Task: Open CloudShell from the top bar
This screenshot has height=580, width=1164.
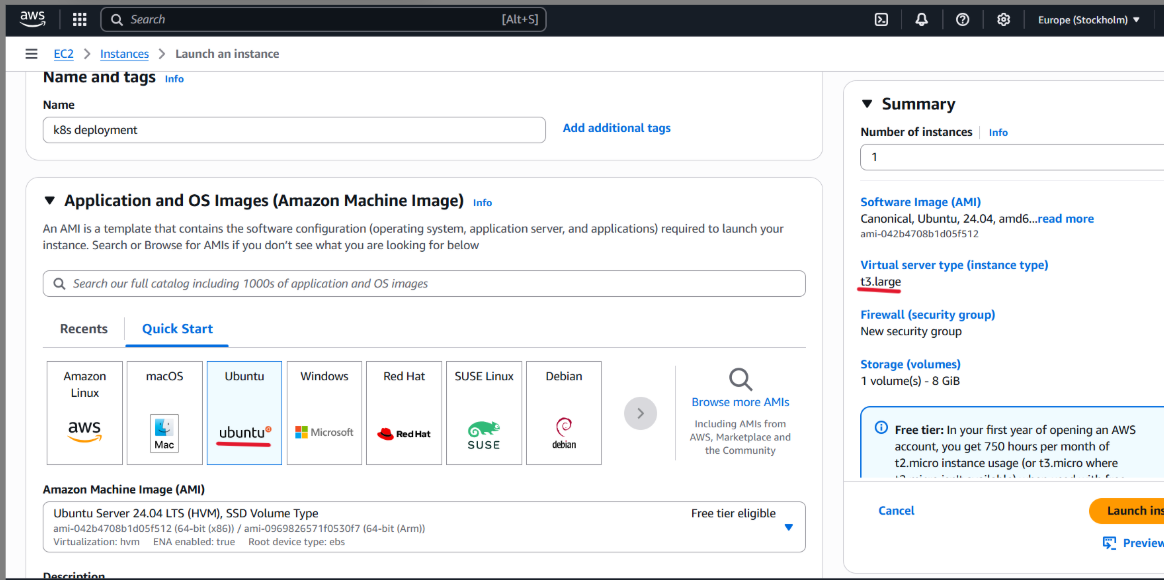Action: click(x=880, y=19)
